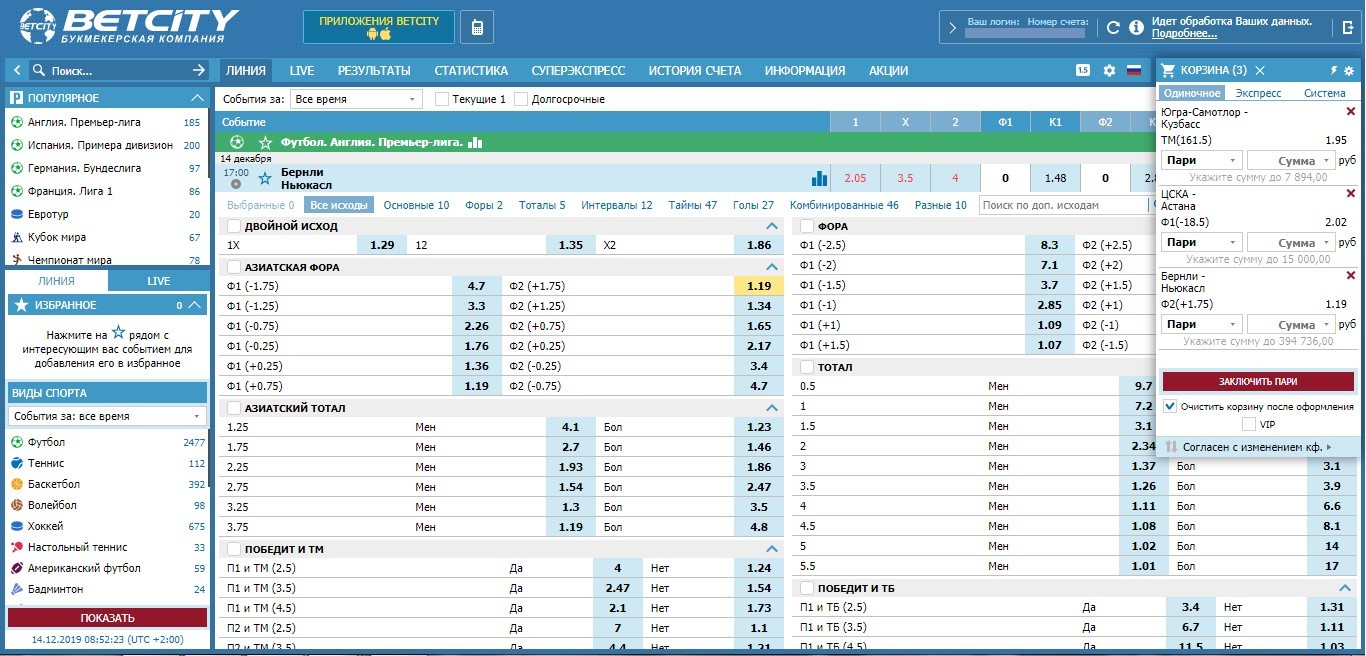The image size is (1366, 656).
Task: Click Premier League stats icon in green header
Action: click(x=475, y=143)
